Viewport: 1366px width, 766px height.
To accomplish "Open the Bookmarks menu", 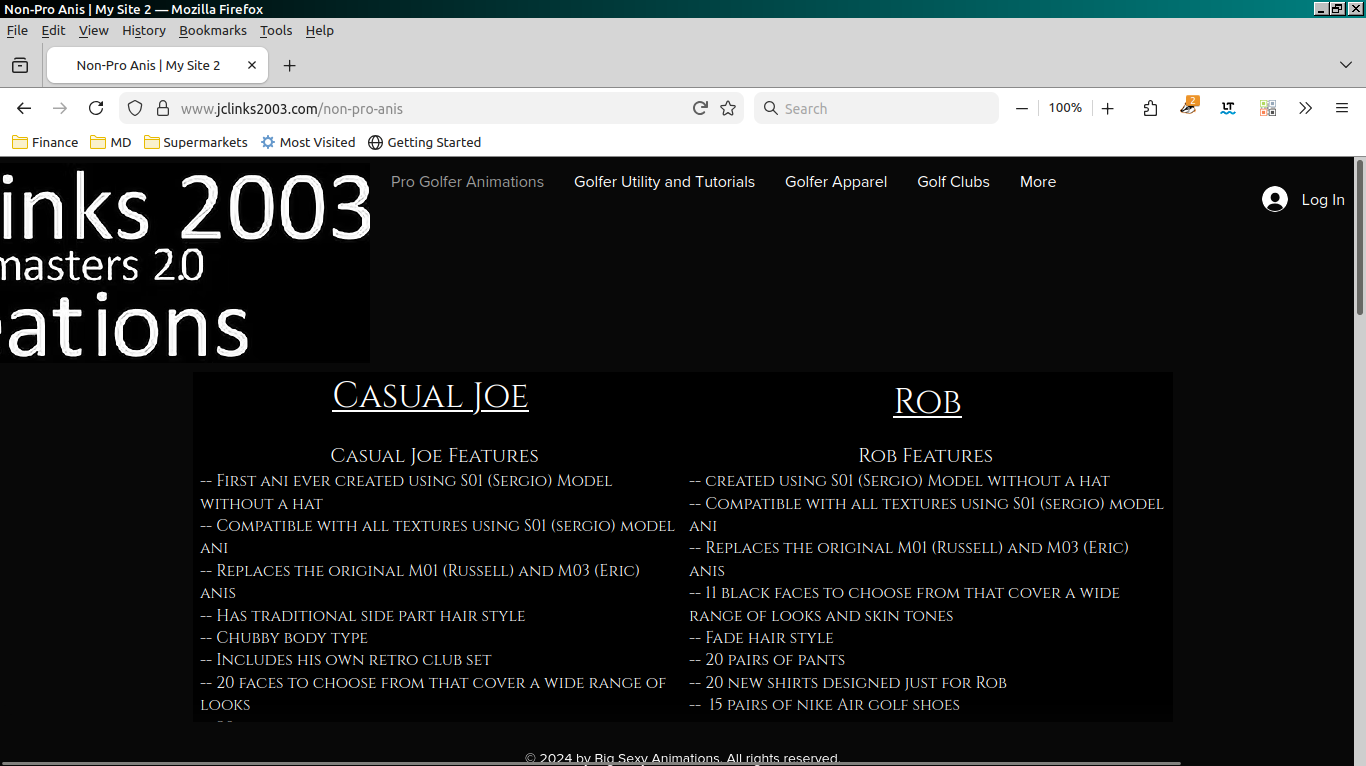I will 212,30.
